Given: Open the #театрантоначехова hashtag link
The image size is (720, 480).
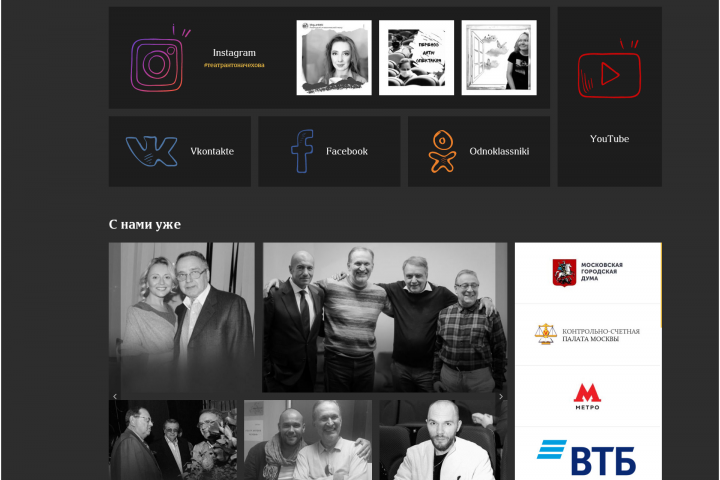Looking at the screenshot, I should tap(234, 65).
